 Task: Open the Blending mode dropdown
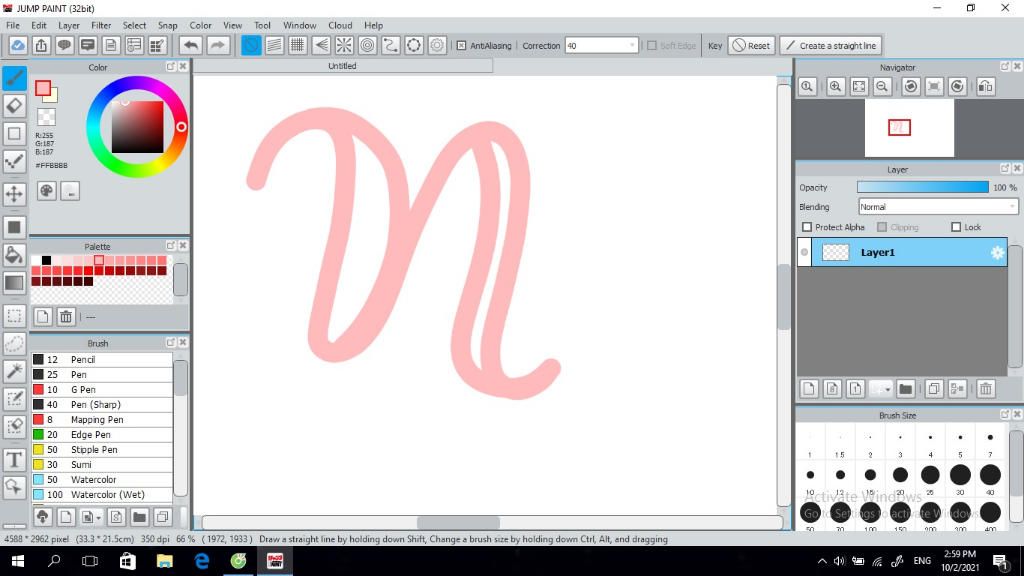pos(938,207)
